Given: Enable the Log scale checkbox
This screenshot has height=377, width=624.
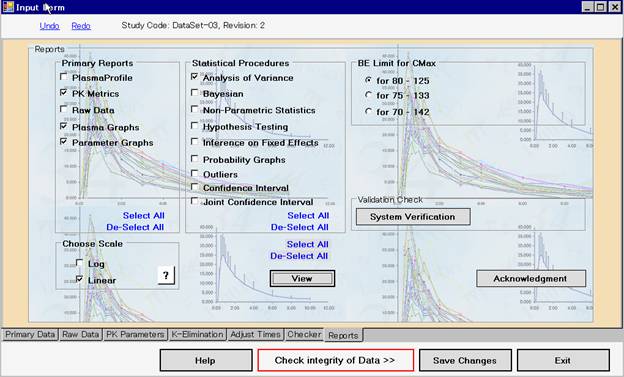Looking at the screenshot, I should click(80, 263).
